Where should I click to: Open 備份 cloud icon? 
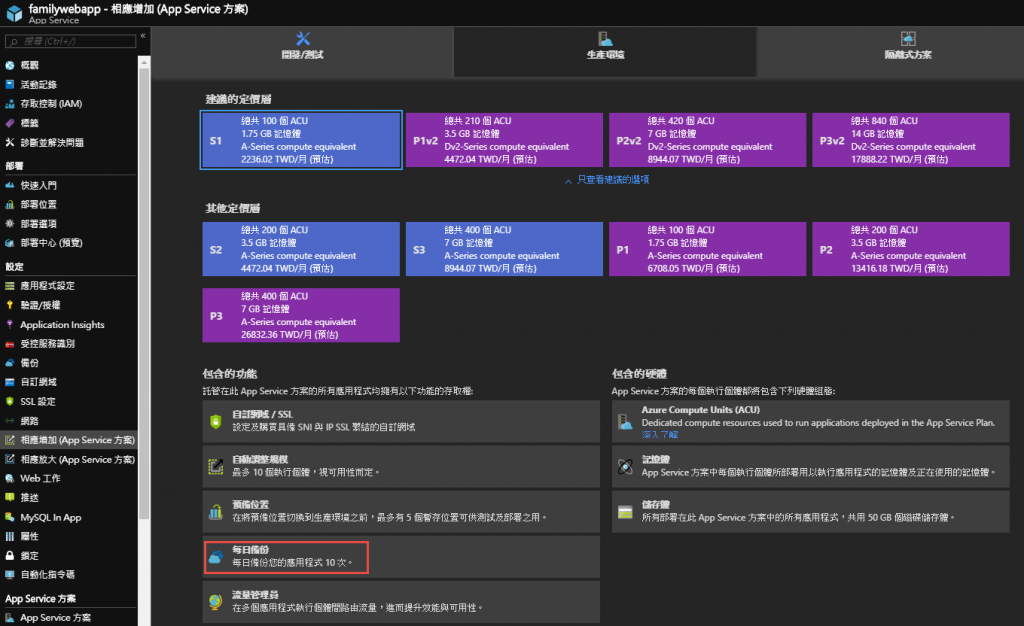10,362
